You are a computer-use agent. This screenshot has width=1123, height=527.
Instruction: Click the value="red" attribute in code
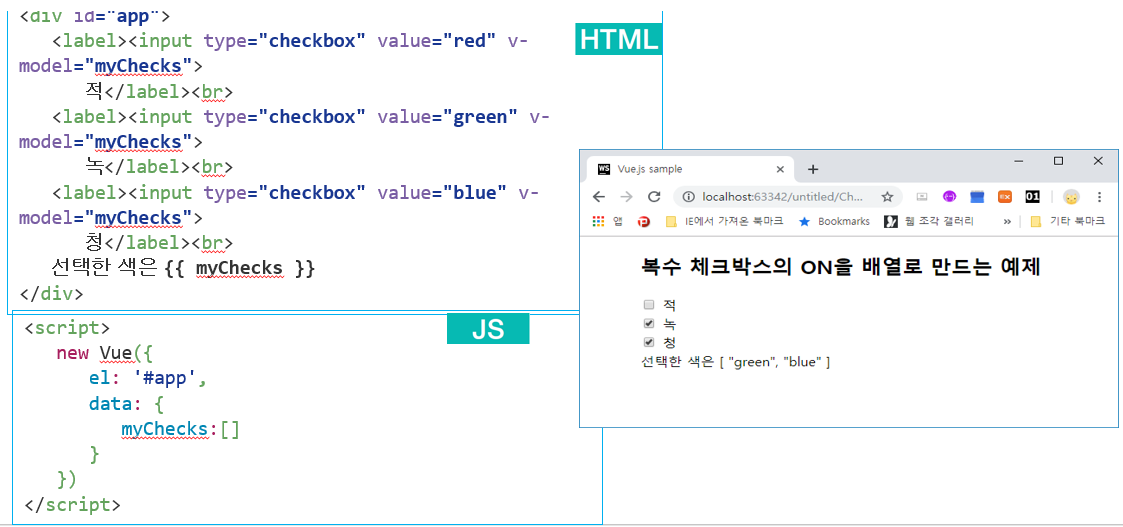tap(437, 41)
